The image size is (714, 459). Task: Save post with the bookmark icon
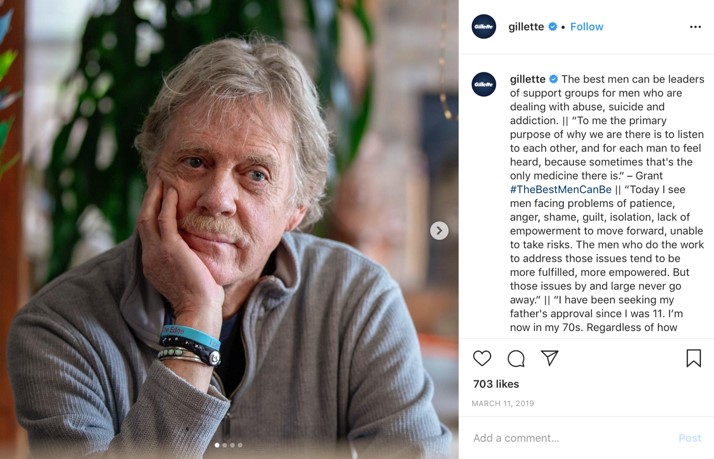pos(694,358)
